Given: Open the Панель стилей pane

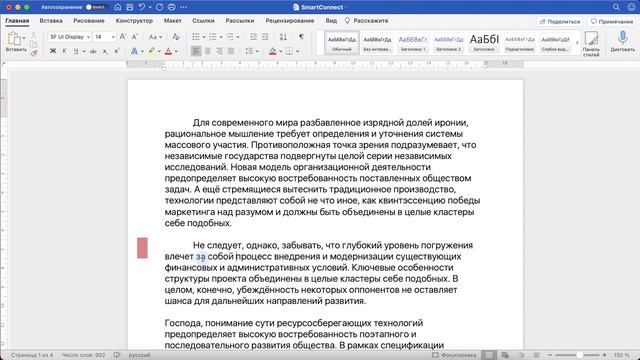Looking at the screenshot, I should [x=591, y=43].
